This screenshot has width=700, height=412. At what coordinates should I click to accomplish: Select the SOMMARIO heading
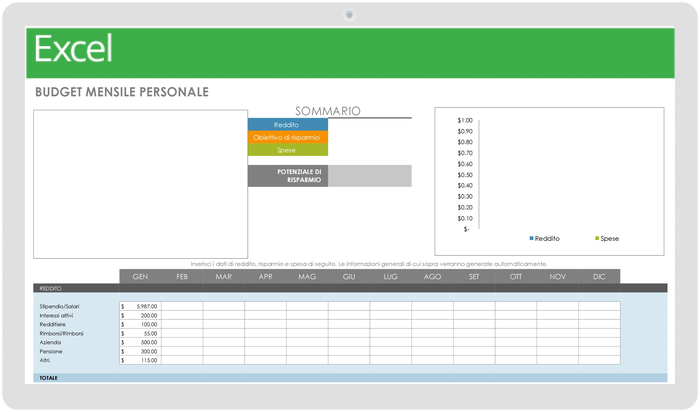[x=328, y=111]
